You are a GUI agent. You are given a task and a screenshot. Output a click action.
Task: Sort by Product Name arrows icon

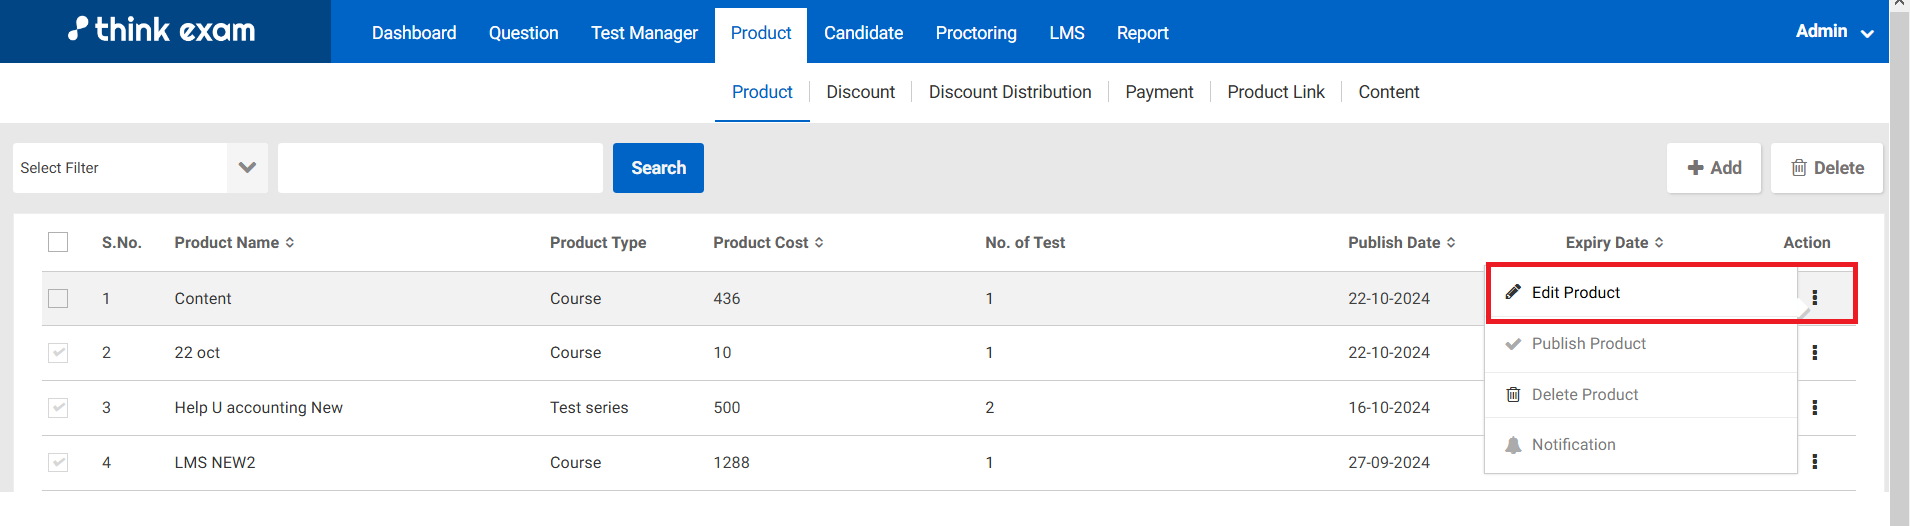290,243
